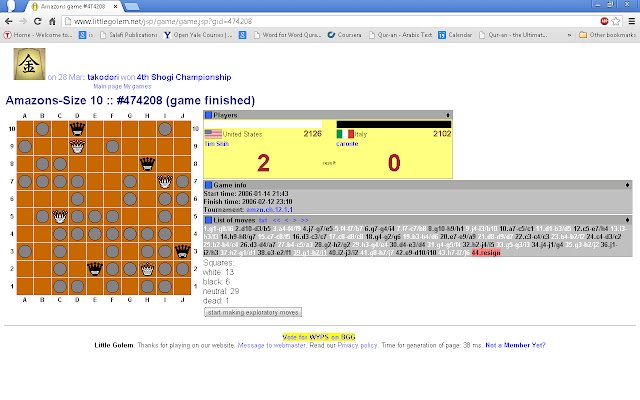
Task: Reload the page with the refresh icon
Action: click(38, 21)
